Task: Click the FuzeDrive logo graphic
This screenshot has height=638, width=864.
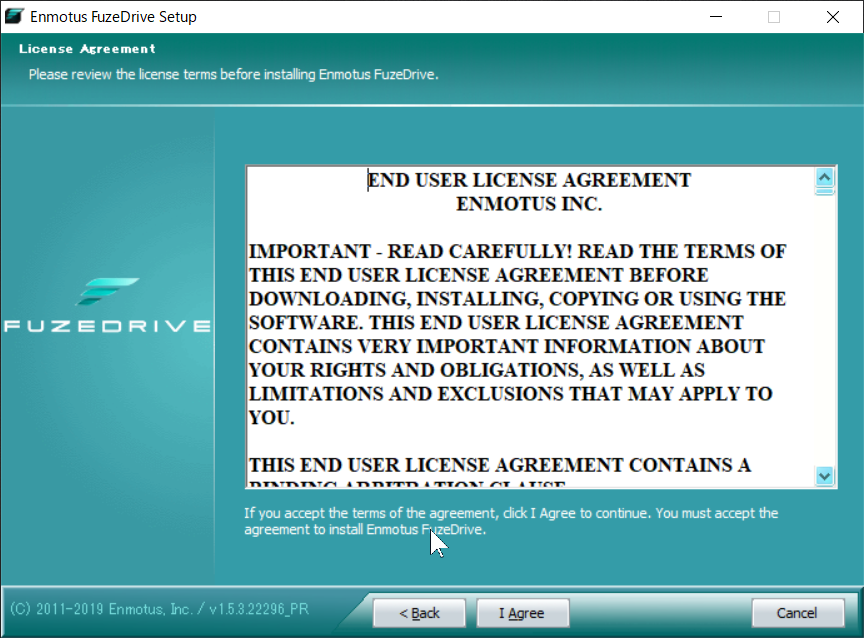Action: (107, 305)
